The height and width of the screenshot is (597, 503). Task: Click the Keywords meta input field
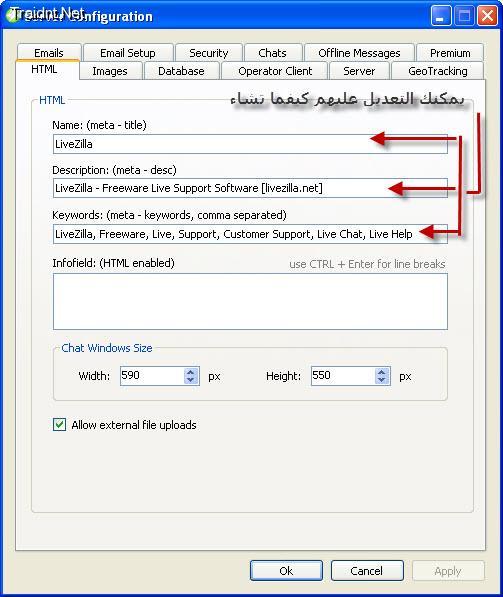point(250,234)
